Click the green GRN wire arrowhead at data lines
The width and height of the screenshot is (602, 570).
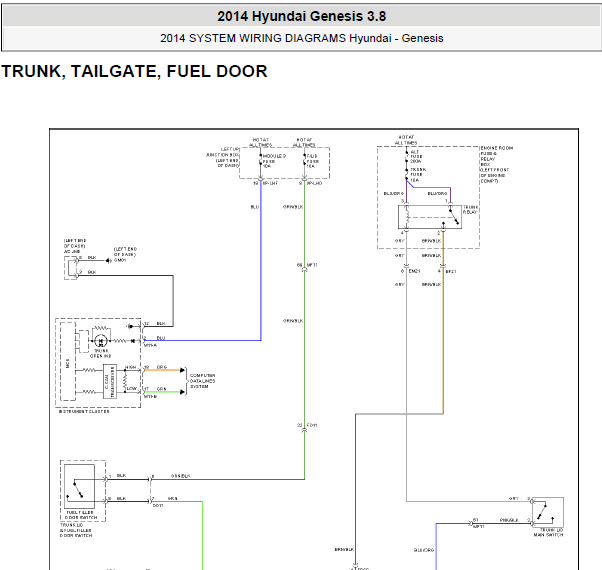coord(183,392)
